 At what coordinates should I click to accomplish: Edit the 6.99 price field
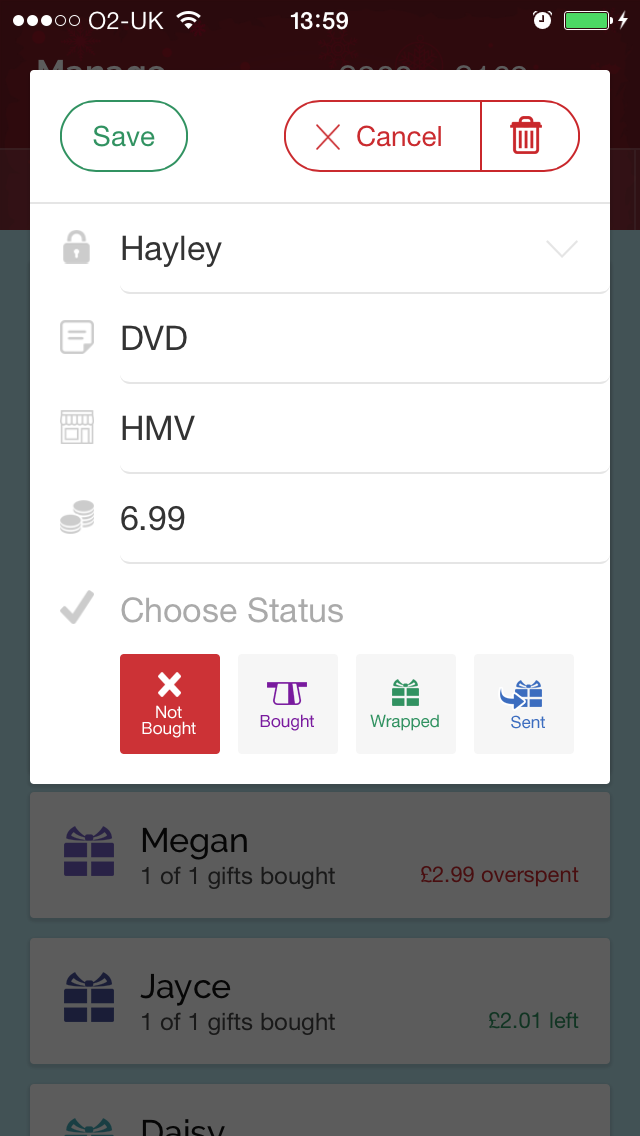pyautogui.click(x=300, y=518)
